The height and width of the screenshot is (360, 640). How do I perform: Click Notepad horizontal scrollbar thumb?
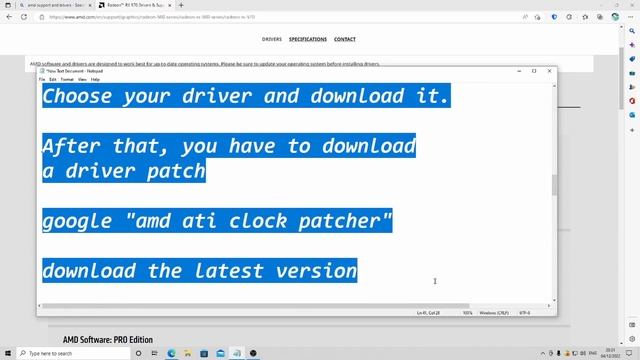(256, 306)
